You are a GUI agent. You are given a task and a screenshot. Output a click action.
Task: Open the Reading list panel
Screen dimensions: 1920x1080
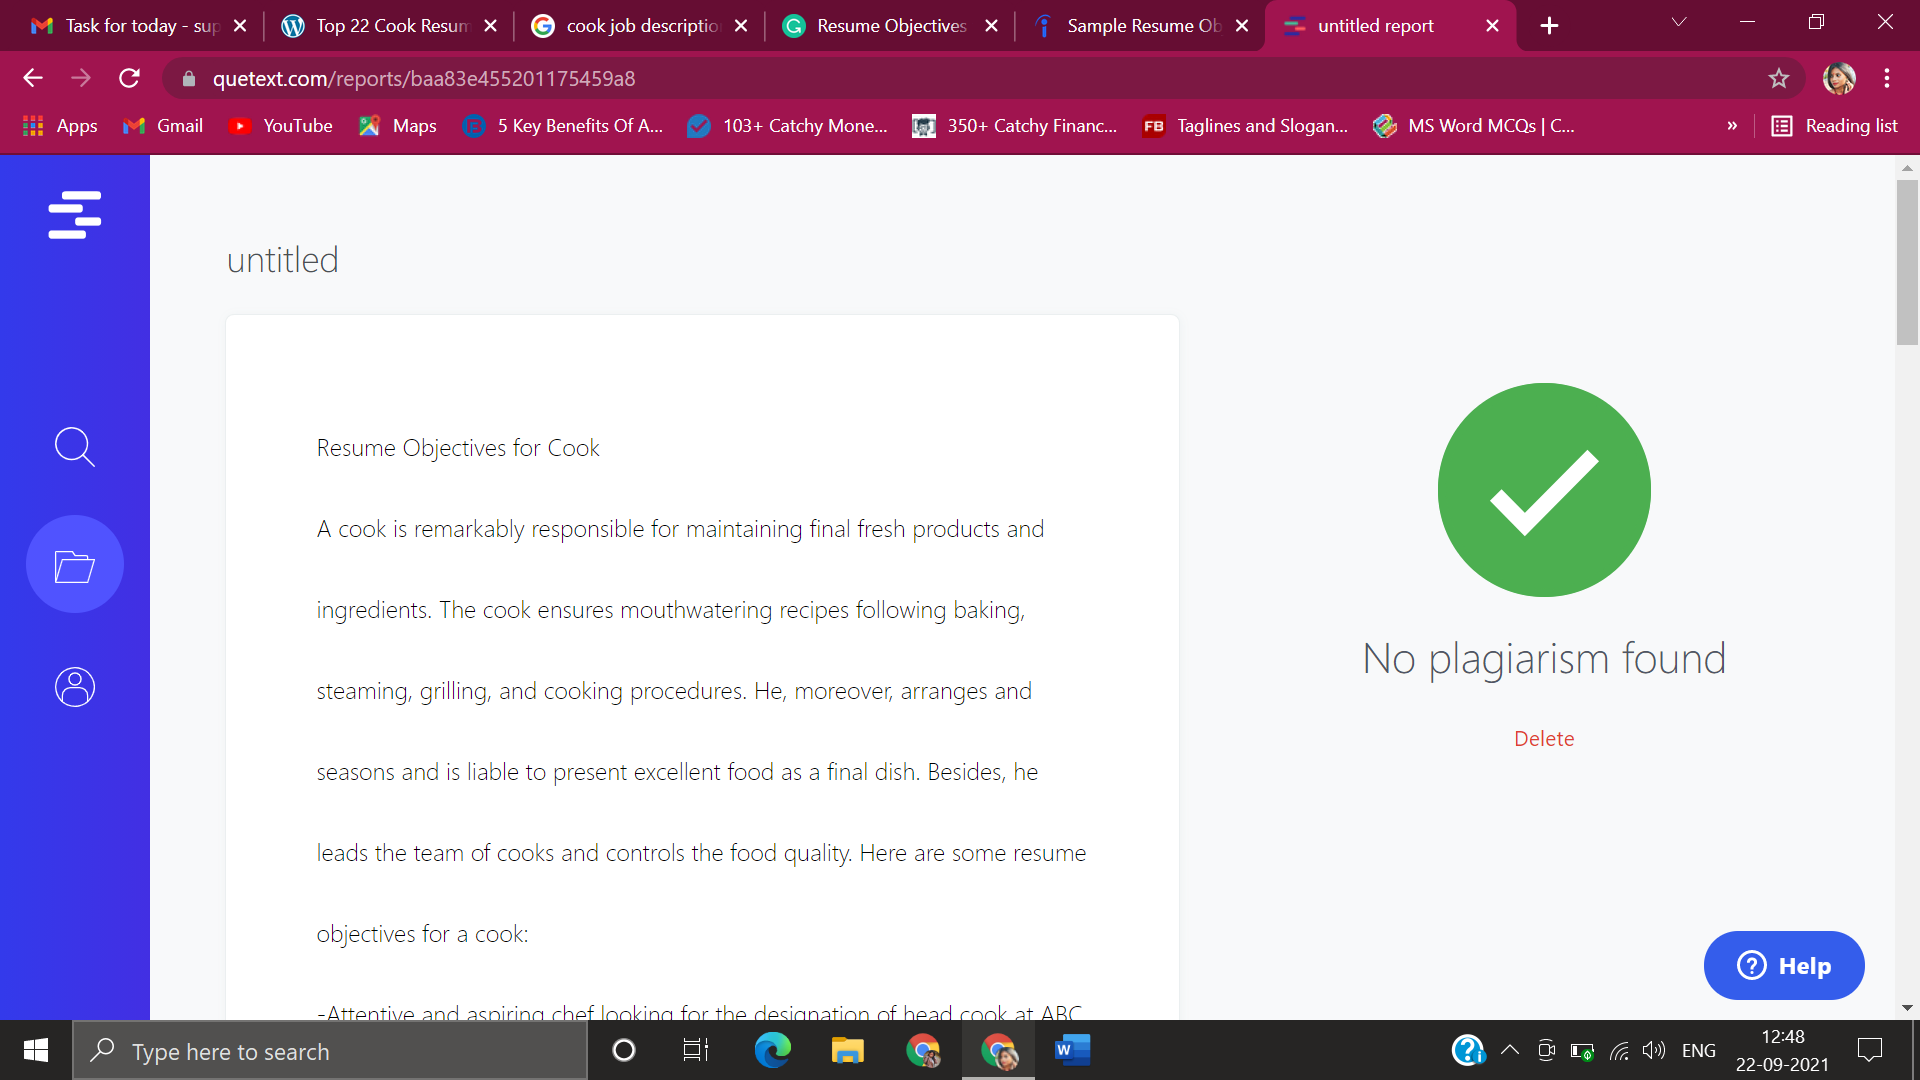tap(1835, 126)
